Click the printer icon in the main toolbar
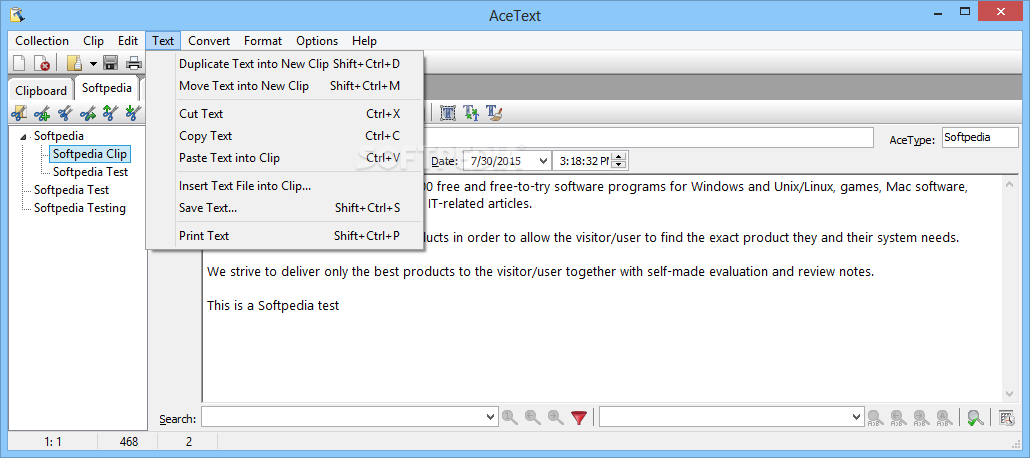Viewport: 1030px width, 458px height. pyautogui.click(x=134, y=63)
